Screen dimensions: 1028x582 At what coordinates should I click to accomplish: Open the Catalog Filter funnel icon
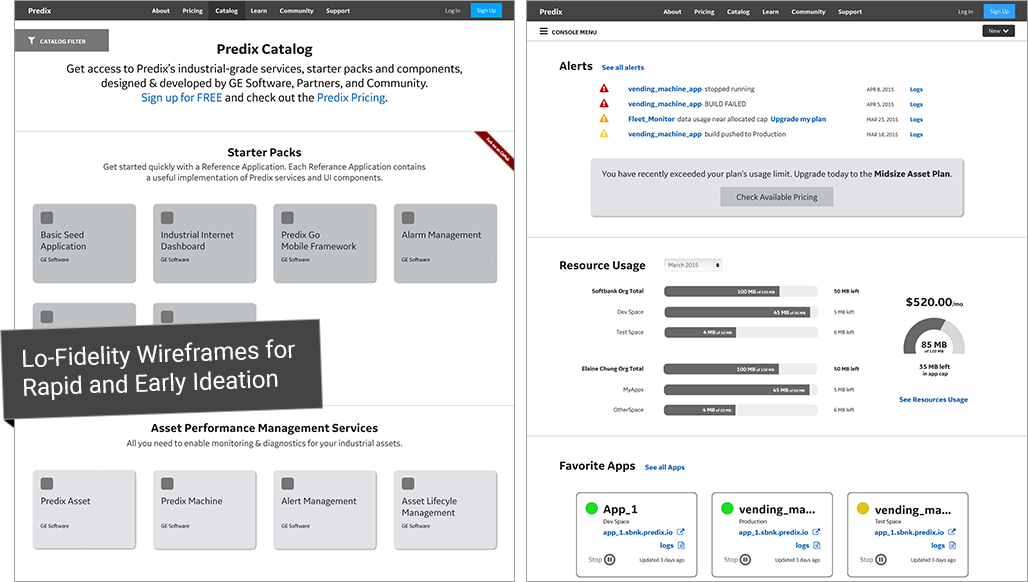tap(31, 41)
